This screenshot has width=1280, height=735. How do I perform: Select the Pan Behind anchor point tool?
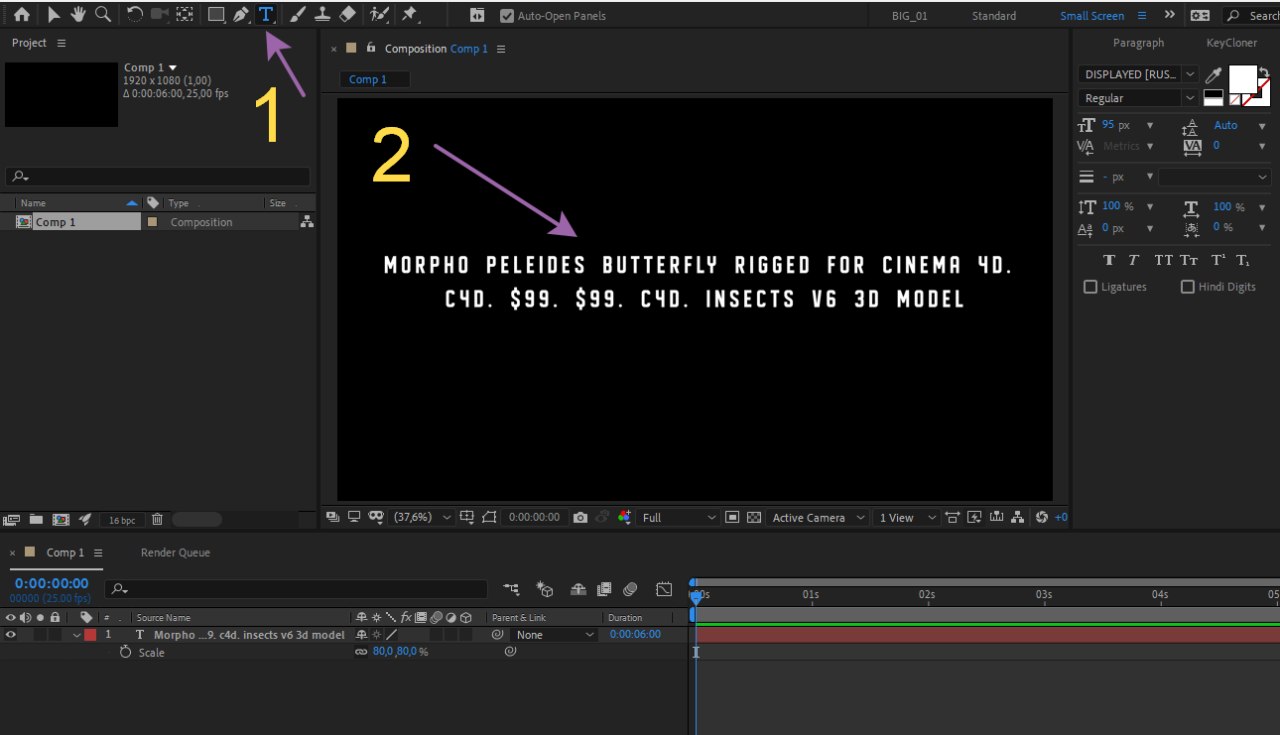[184, 15]
